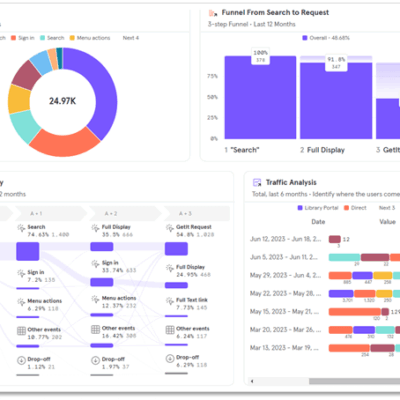
Task: Click the Jun 5, 2023 - Jun 11 row date
Action: 284,257
